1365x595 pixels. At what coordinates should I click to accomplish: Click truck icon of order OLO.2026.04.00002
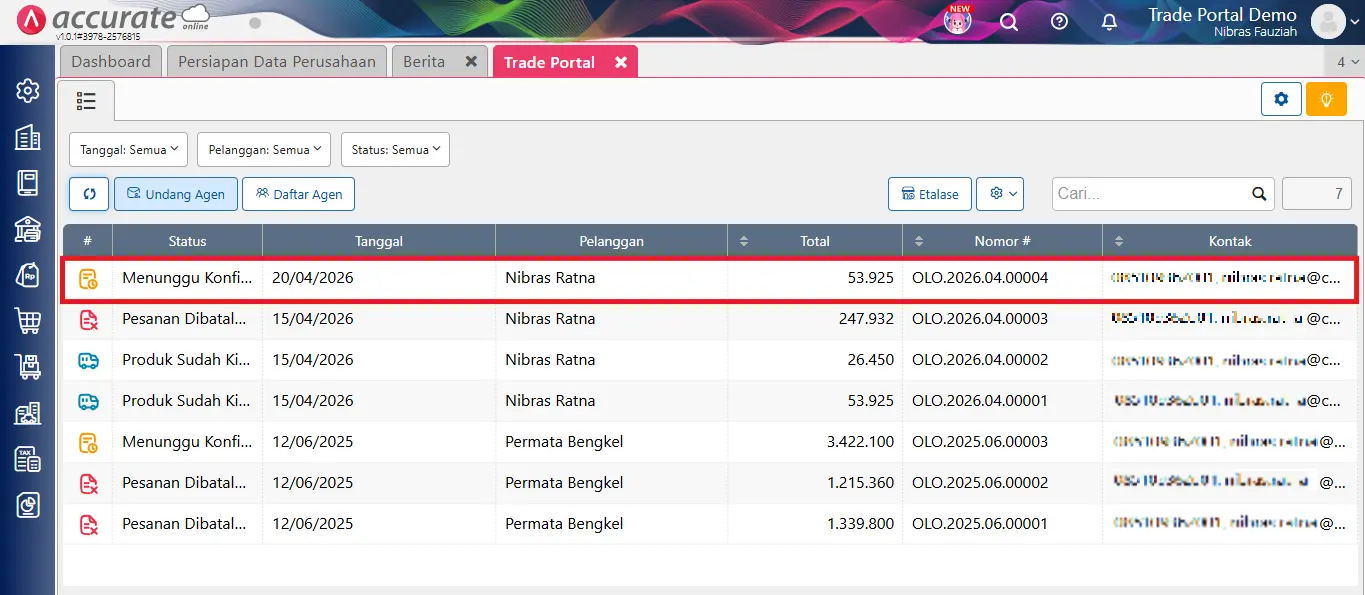pyautogui.click(x=88, y=360)
